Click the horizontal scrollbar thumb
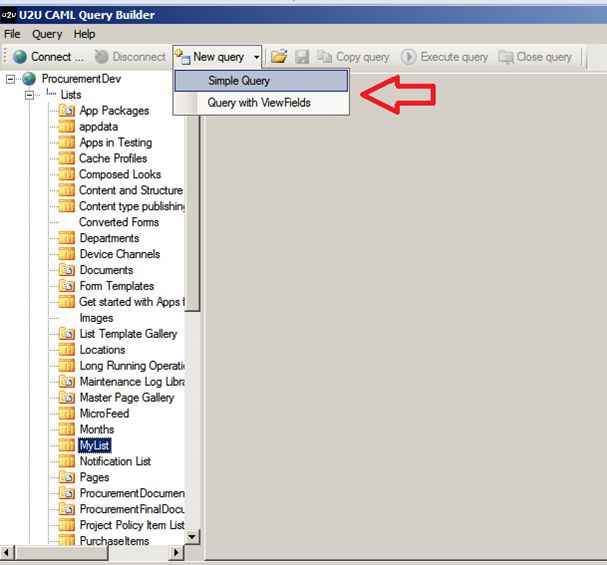This screenshot has height=565, width=607. tap(62, 553)
